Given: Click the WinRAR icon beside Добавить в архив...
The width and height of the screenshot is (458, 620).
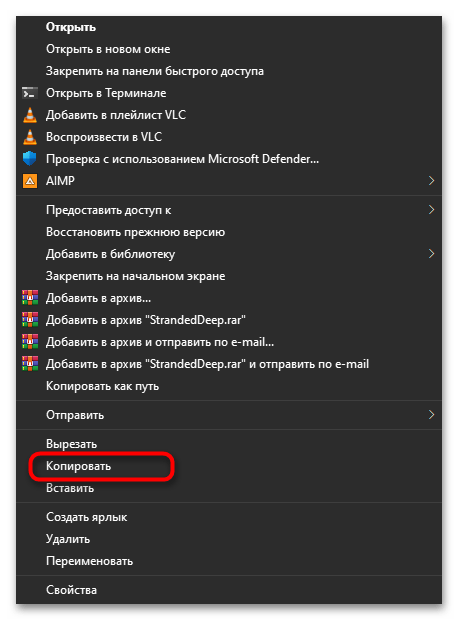Looking at the screenshot, I should coord(30,298).
